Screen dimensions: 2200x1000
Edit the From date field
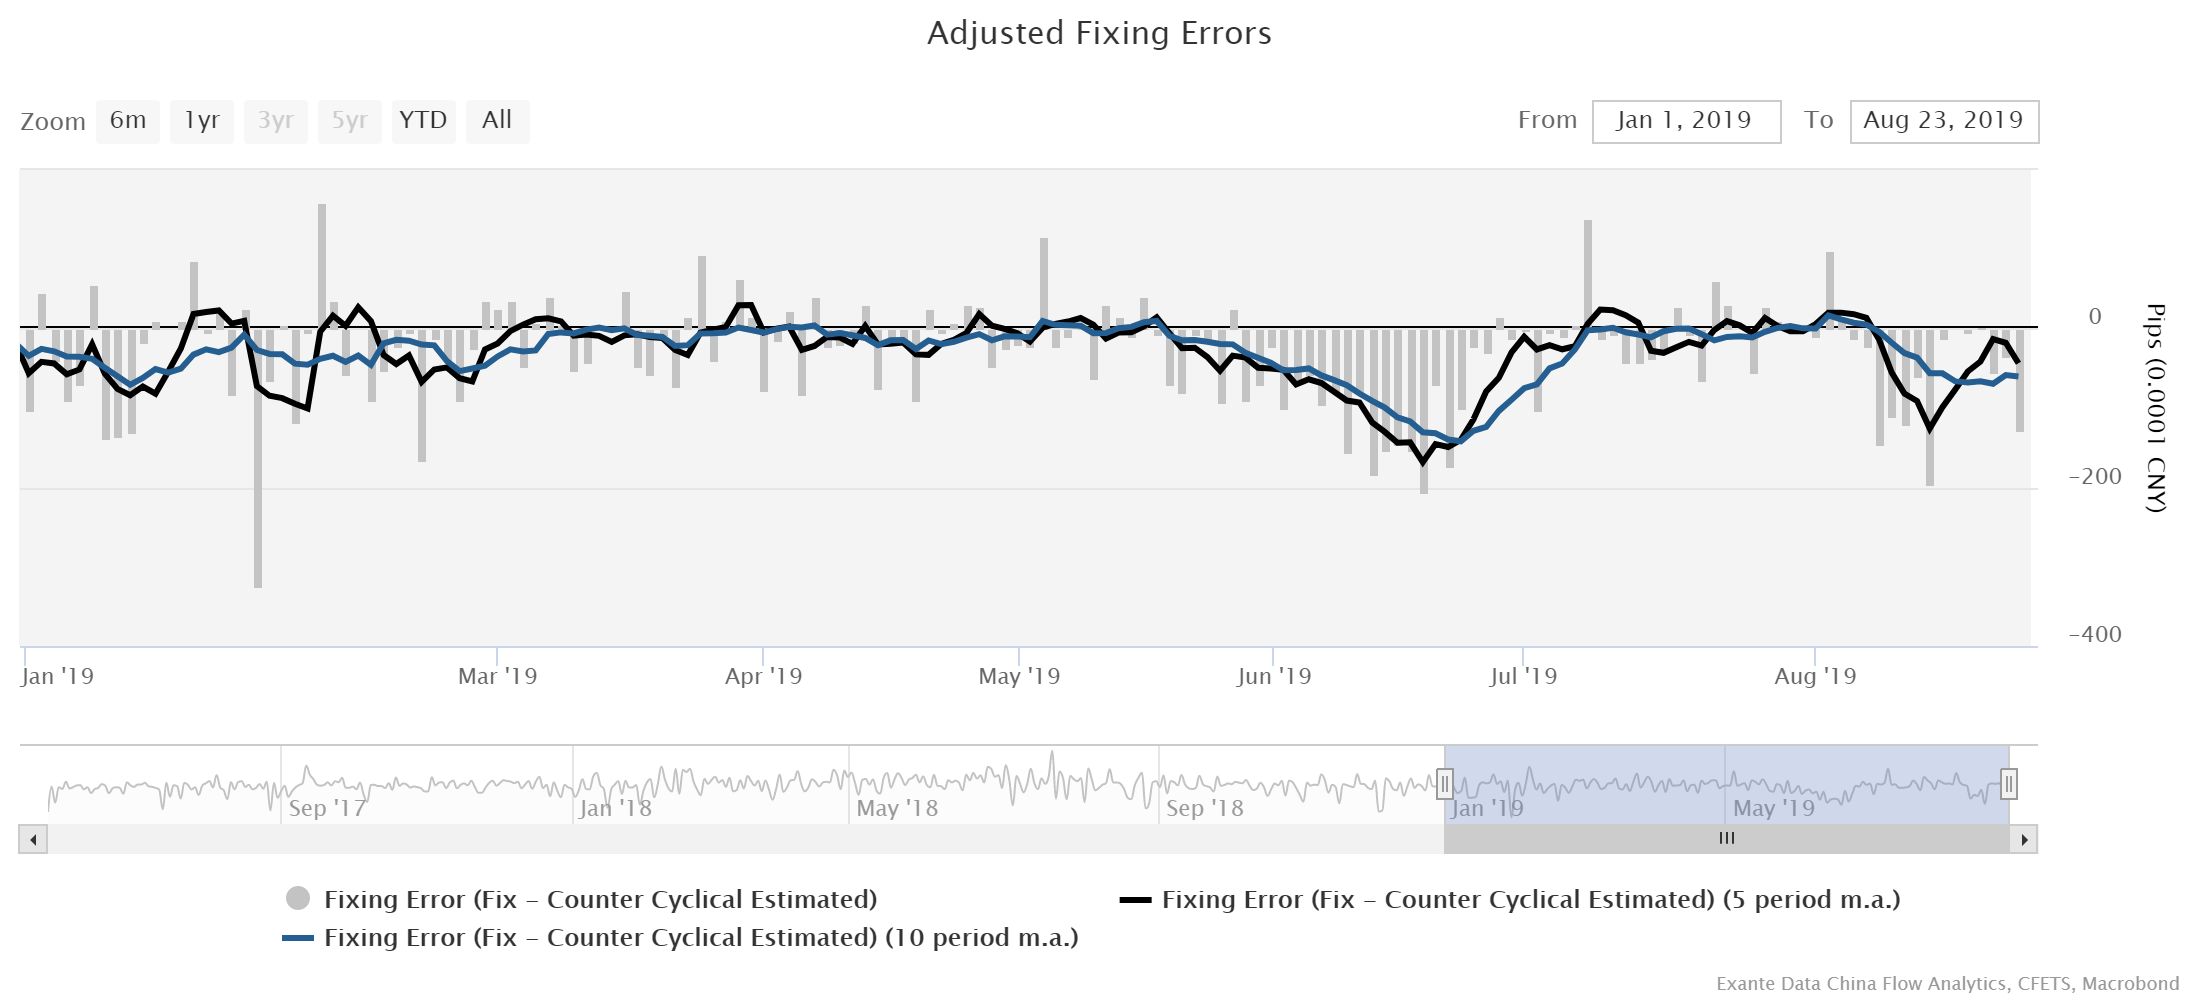coord(1686,121)
